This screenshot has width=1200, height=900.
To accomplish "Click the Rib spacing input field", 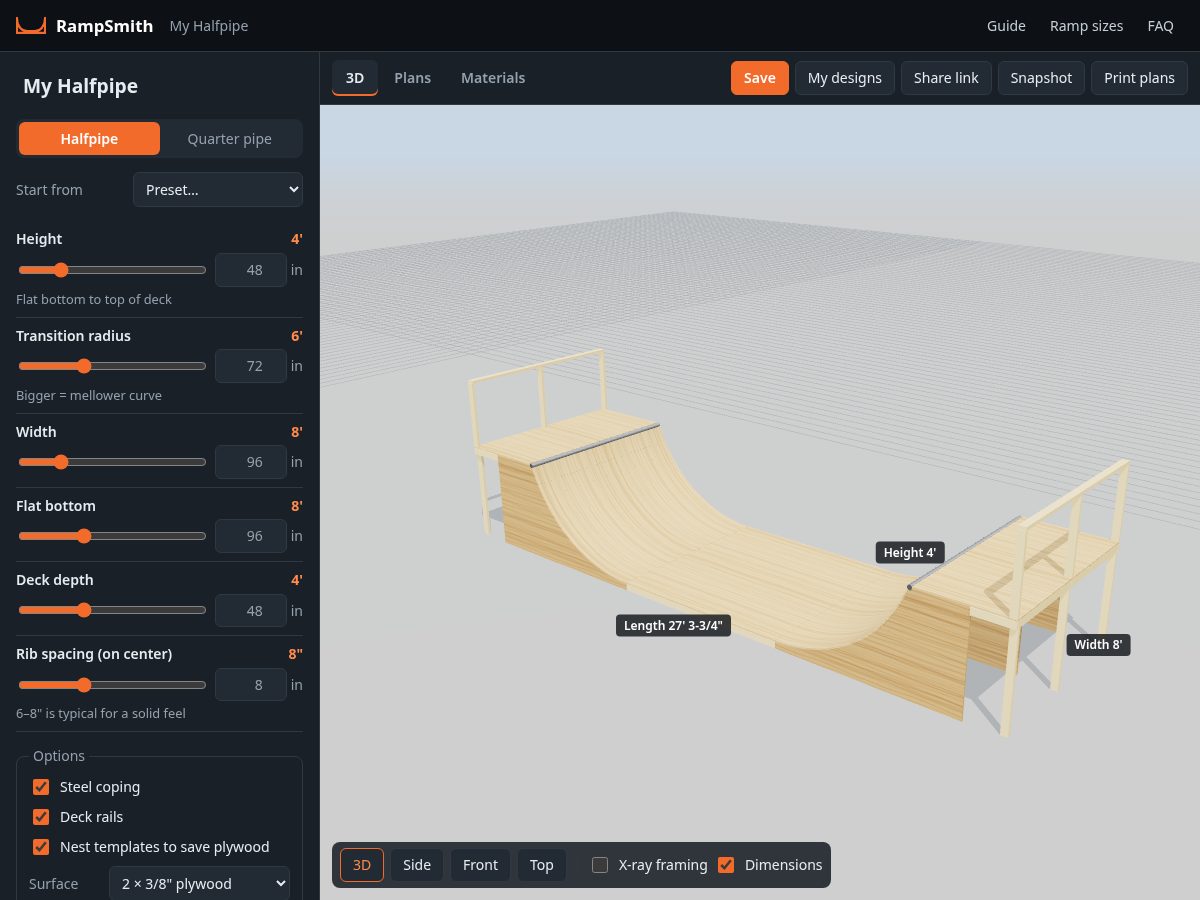I will pyautogui.click(x=251, y=685).
